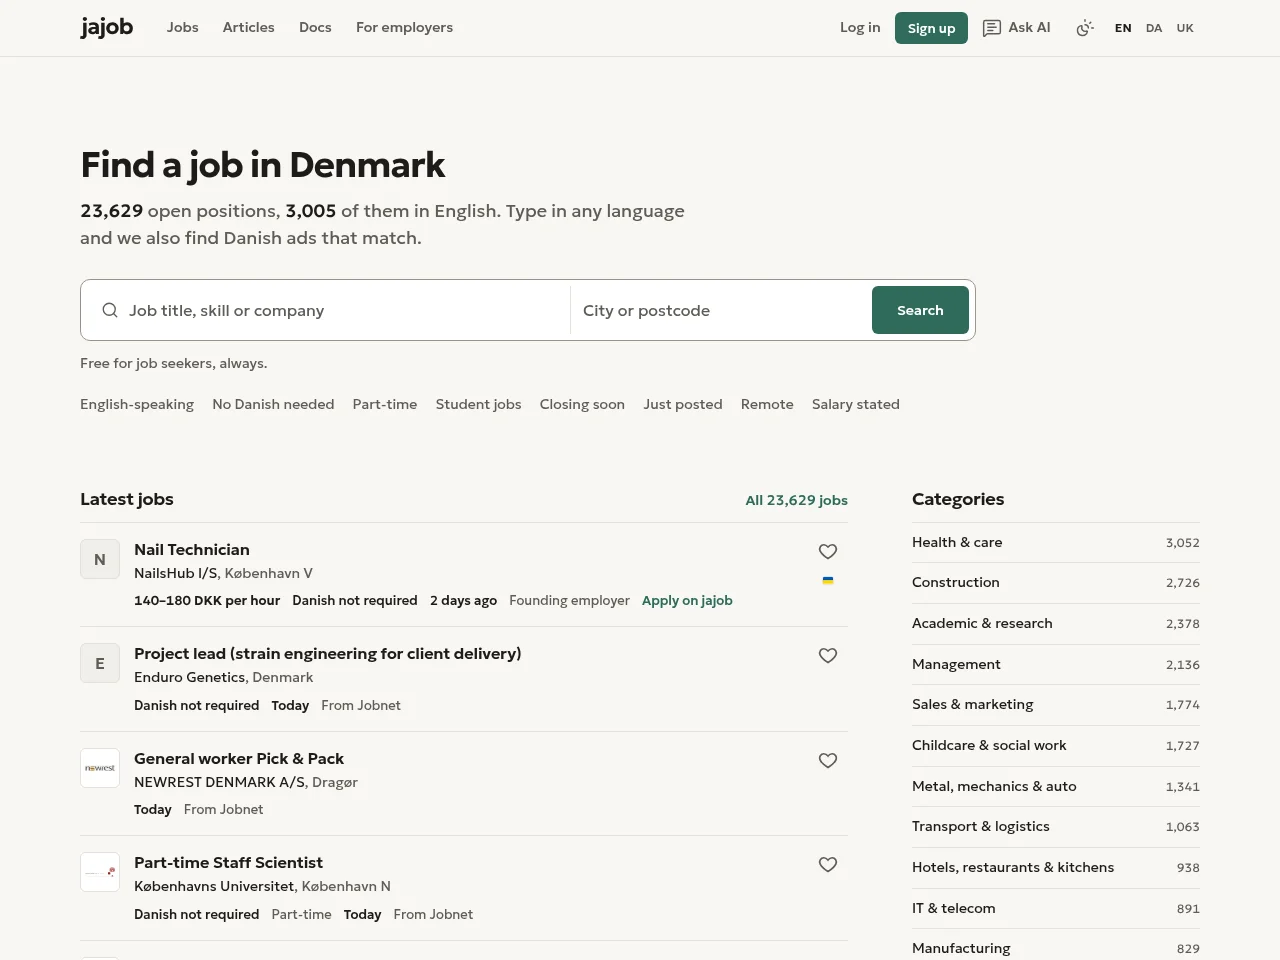The image size is (1280, 960).
Task: Heart the General worker Pick & Pack job
Action: [x=828, y=760]
